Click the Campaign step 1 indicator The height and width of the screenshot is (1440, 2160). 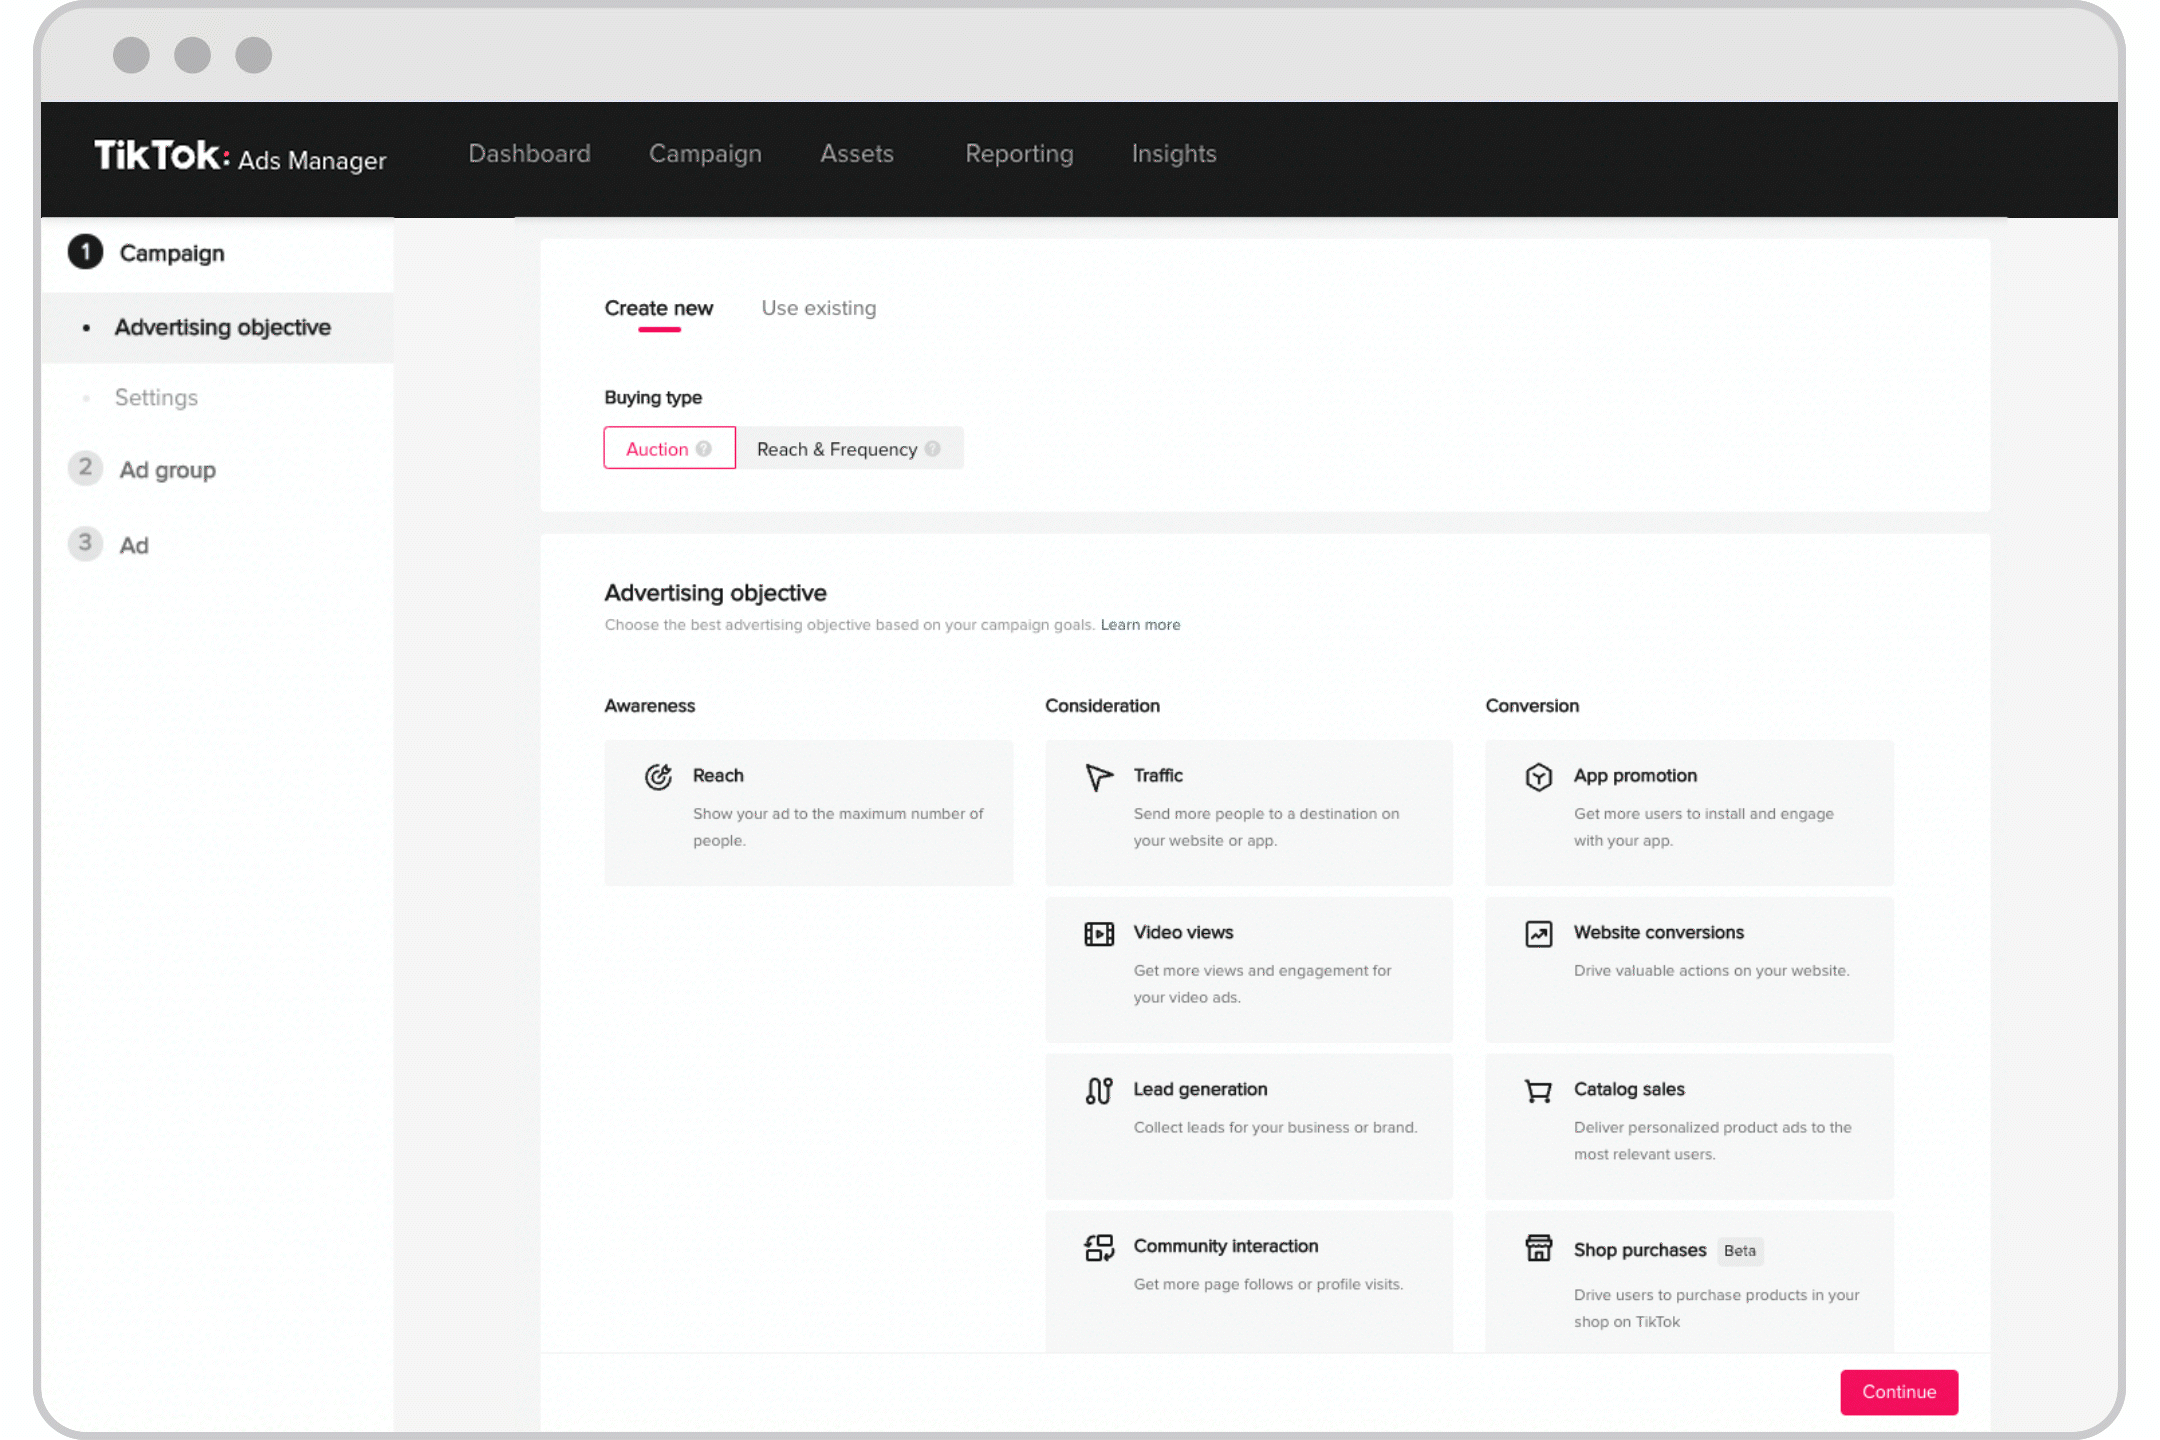click(x=85, y=252)
